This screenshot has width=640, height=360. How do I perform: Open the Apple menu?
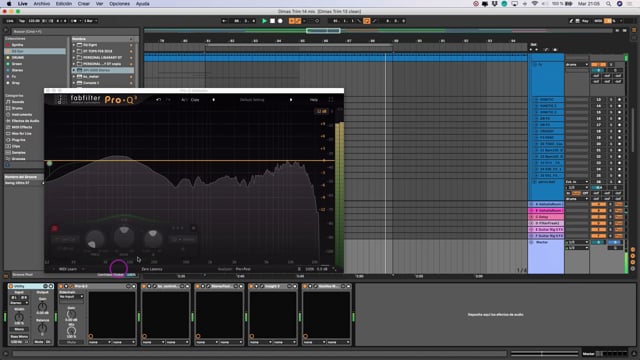[9, 4]
